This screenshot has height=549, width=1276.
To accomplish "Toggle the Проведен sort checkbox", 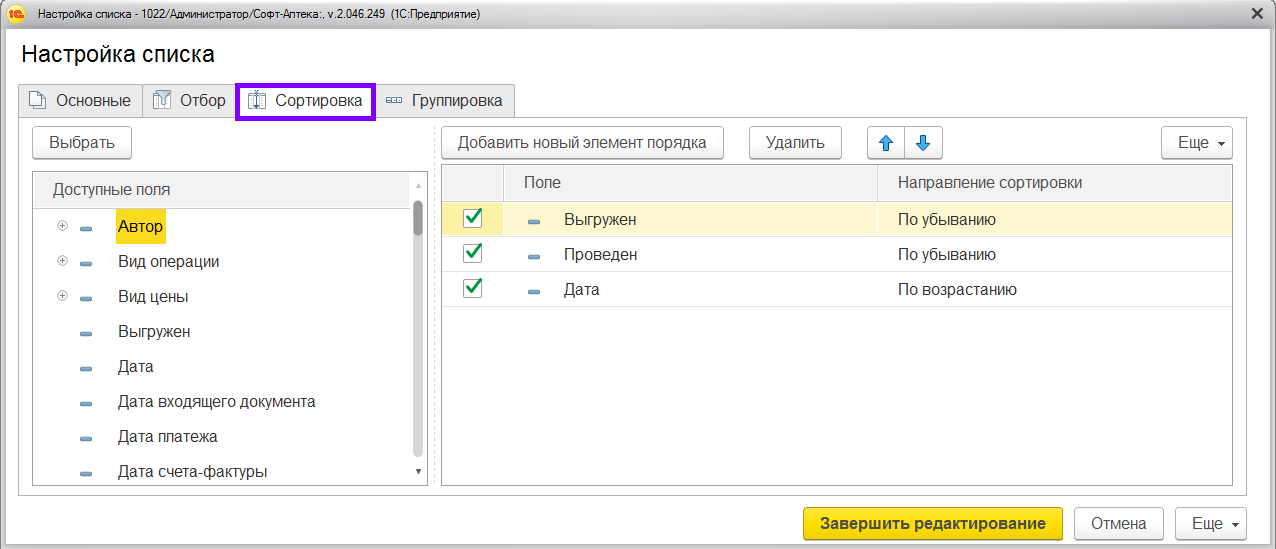I will pyautogui.click(x=473, y=254).
